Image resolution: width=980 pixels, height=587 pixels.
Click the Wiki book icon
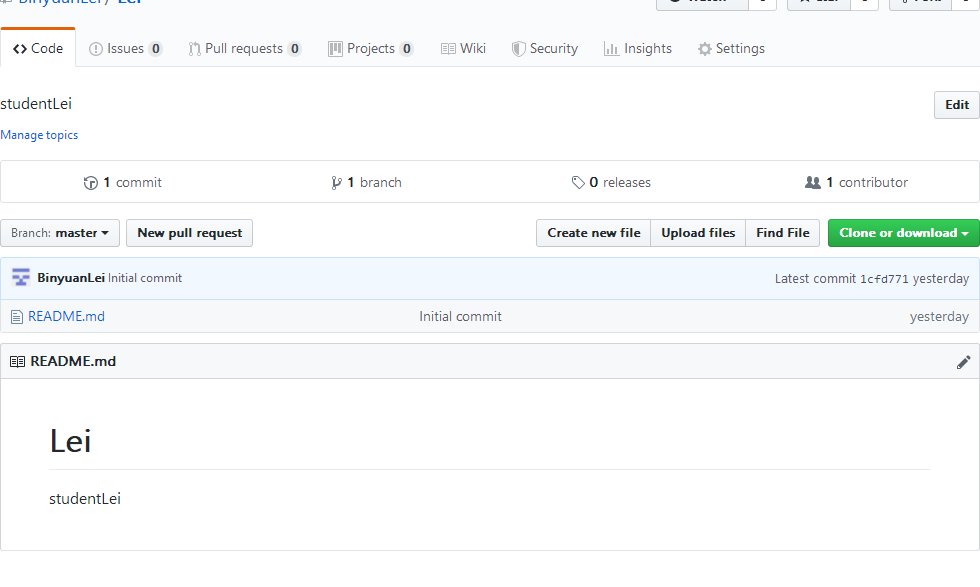click(448, 49)
